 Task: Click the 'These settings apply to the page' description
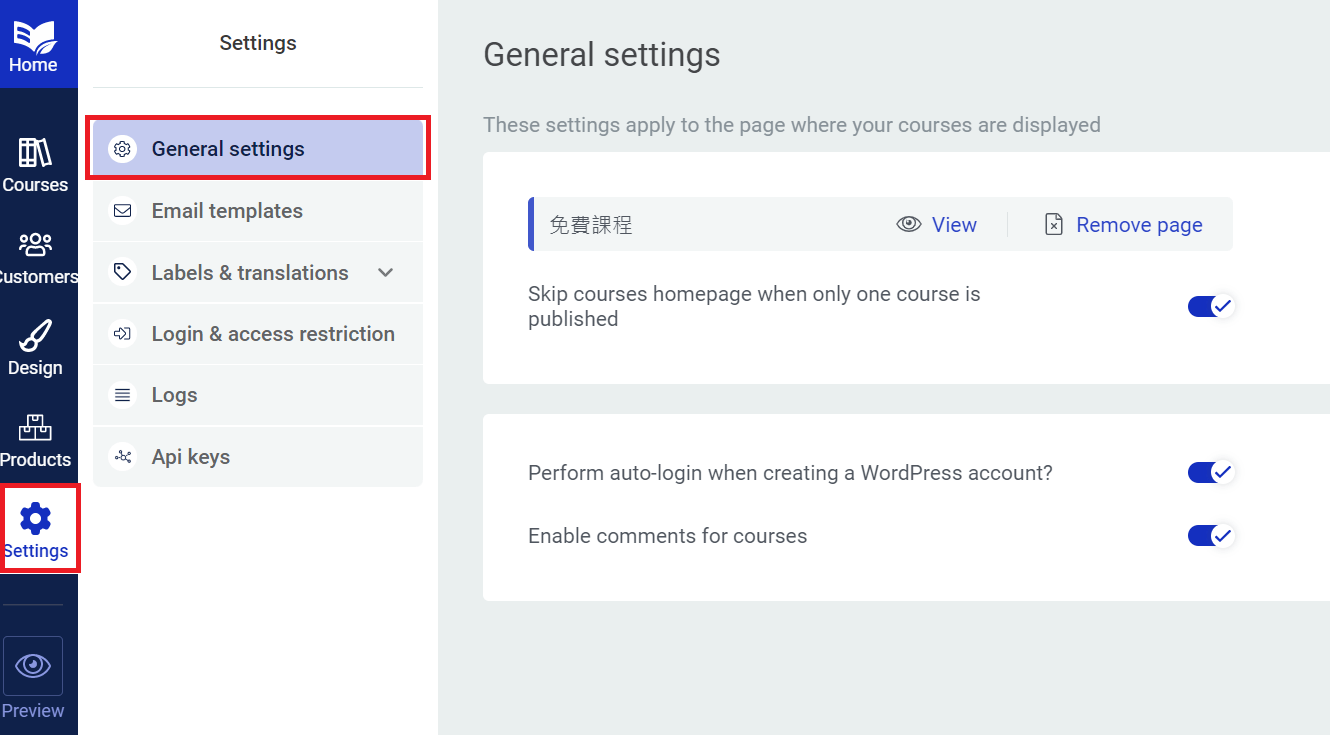click(x=792, y=125)
